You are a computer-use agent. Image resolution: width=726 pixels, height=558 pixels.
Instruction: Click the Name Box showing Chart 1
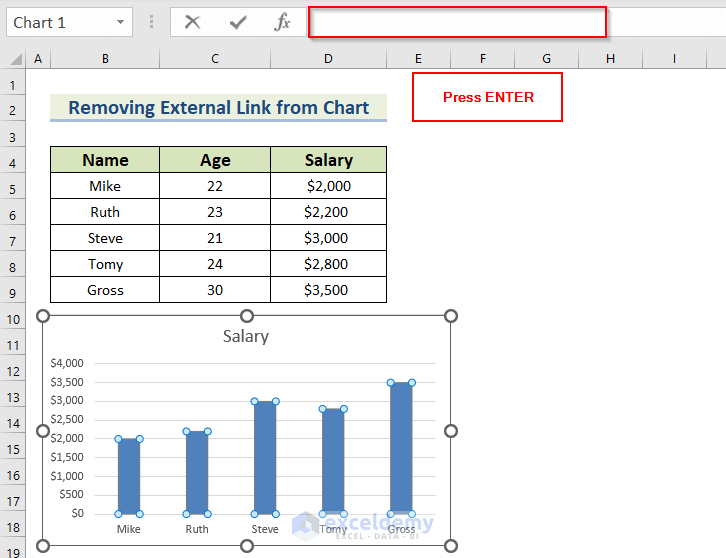pyautogui.click(x=69, y=22)
